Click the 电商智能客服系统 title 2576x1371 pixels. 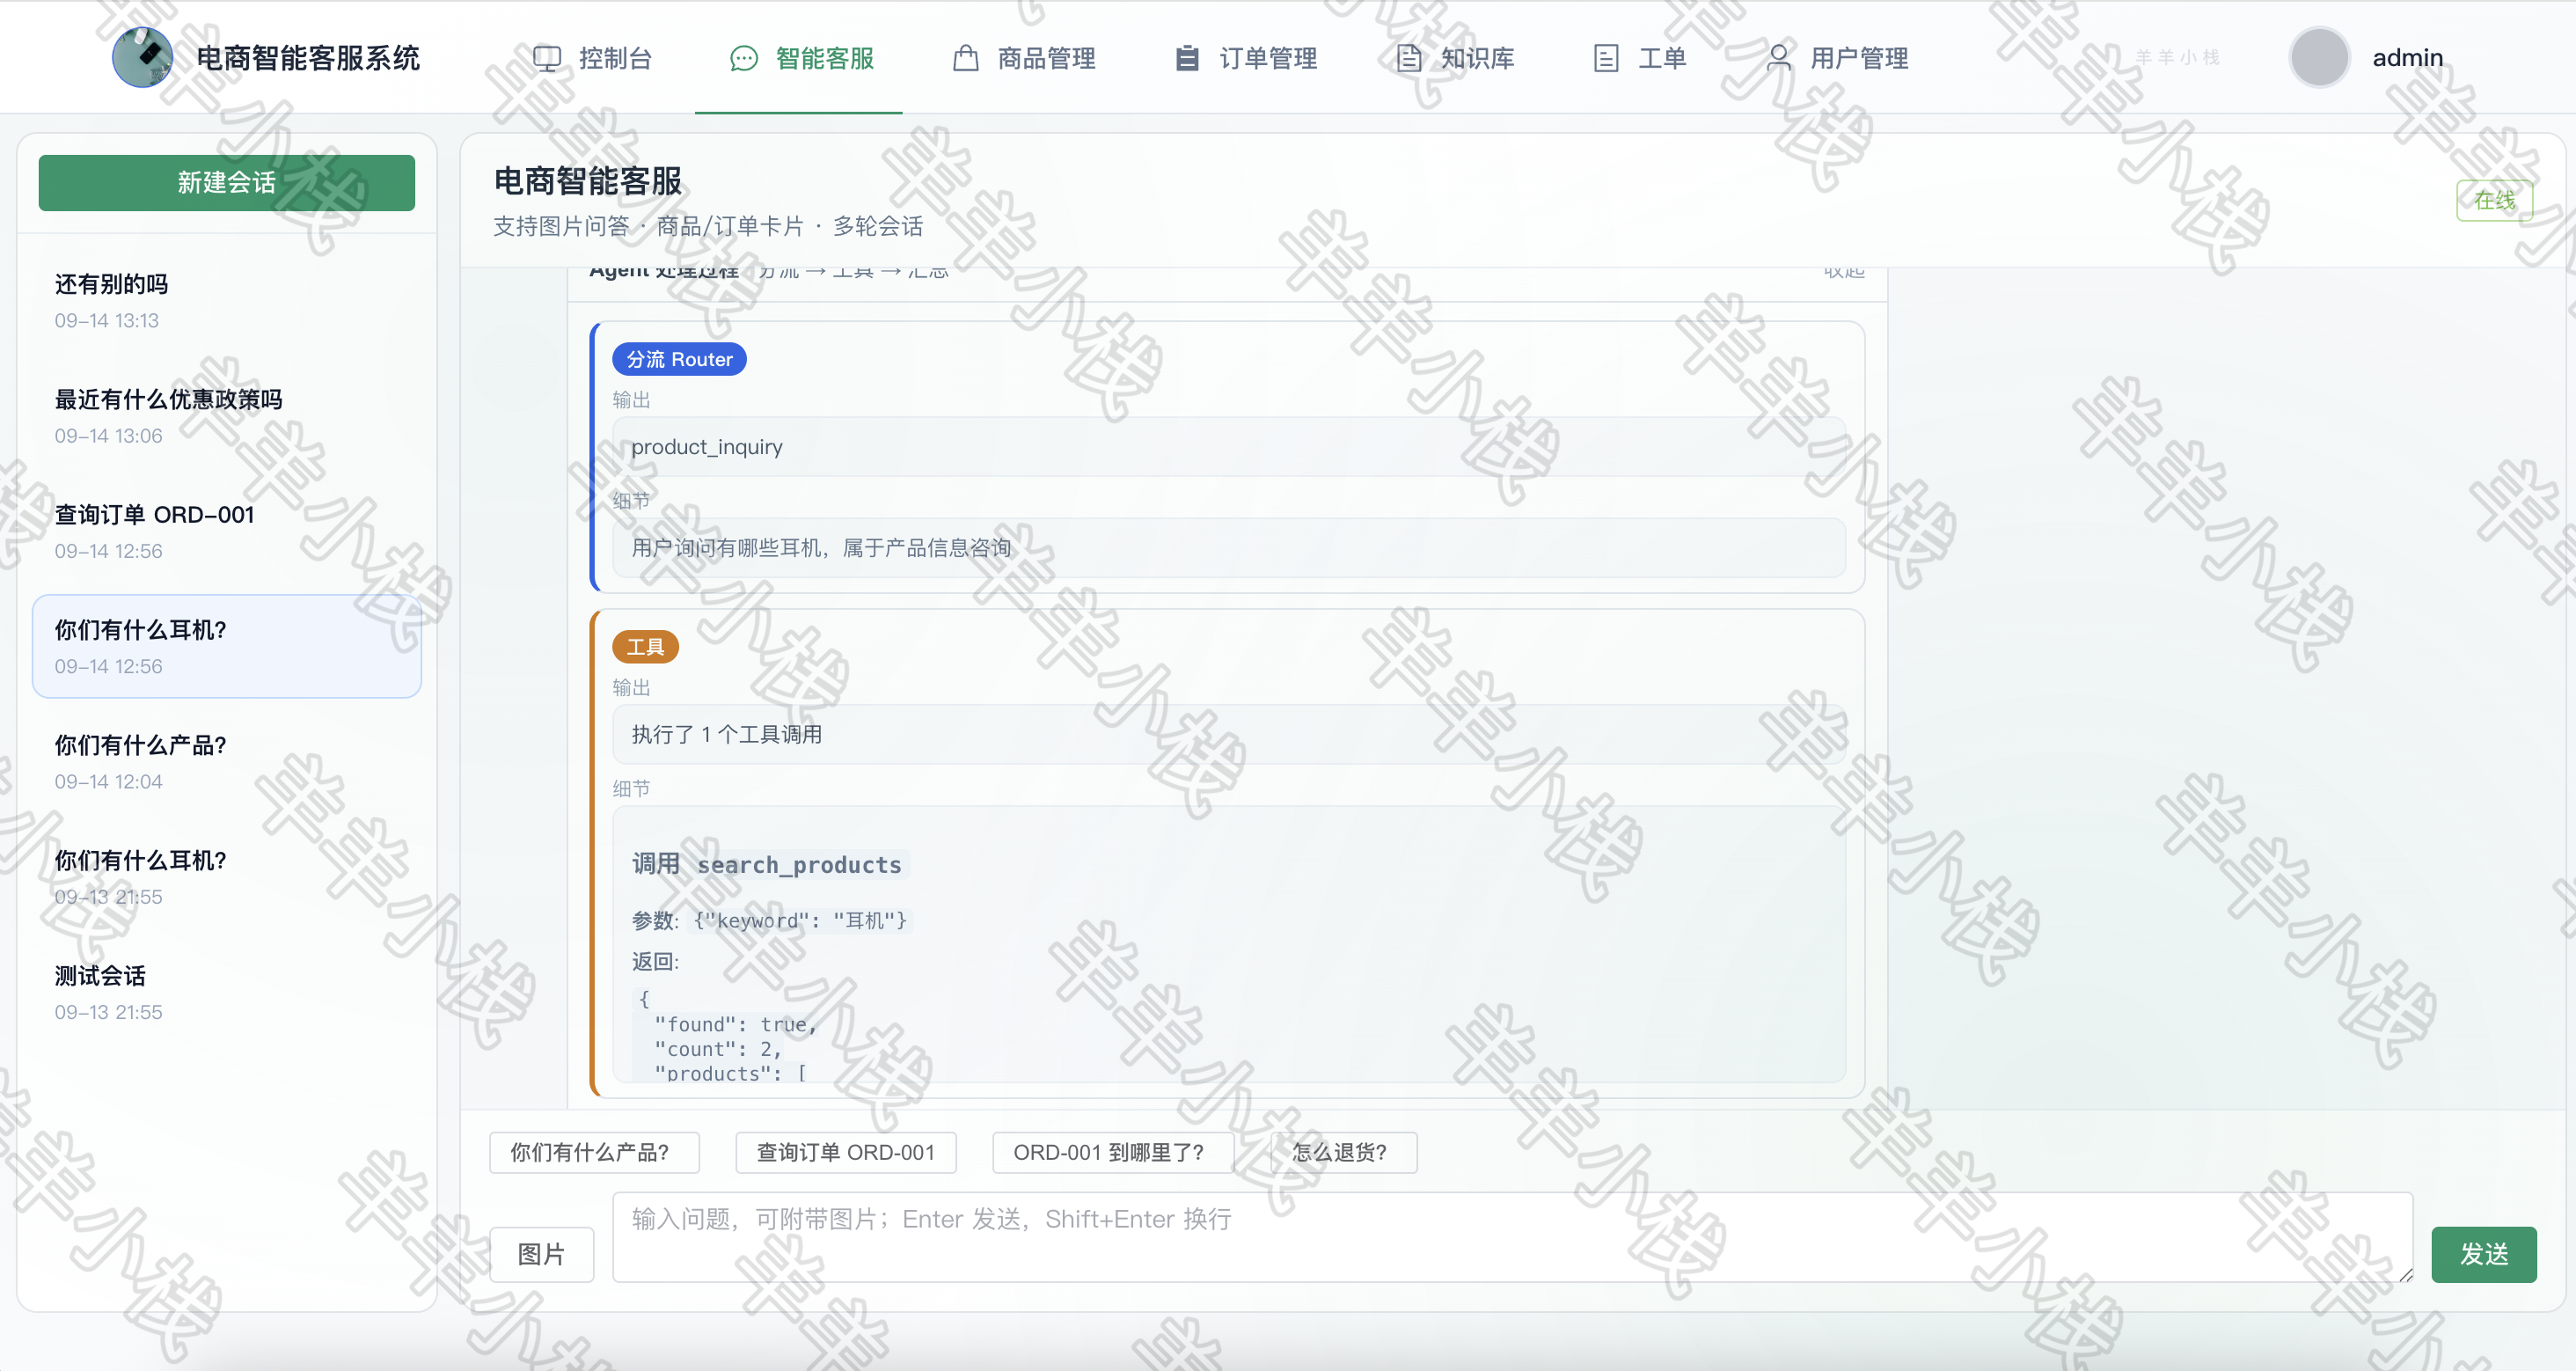308,58
